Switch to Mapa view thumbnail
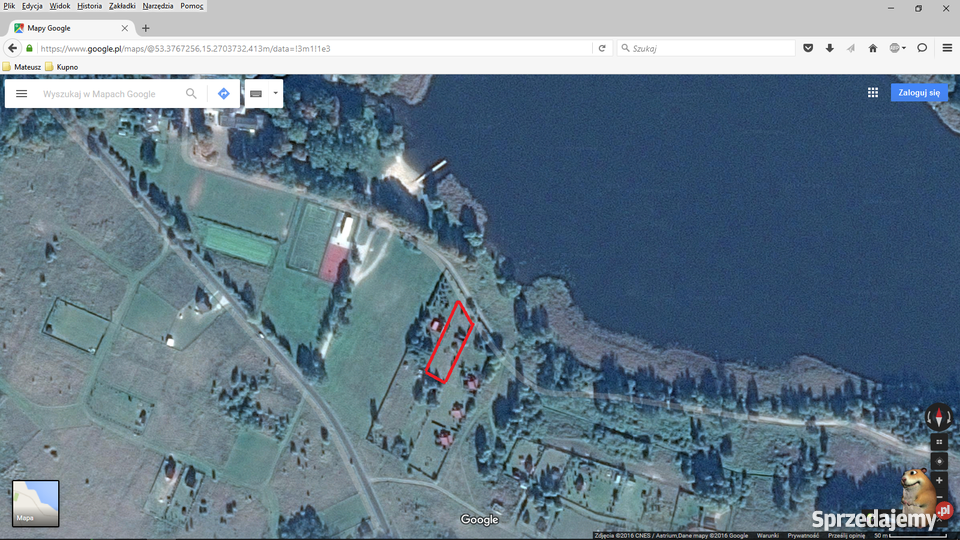960x540 pixels. [36, 503]
